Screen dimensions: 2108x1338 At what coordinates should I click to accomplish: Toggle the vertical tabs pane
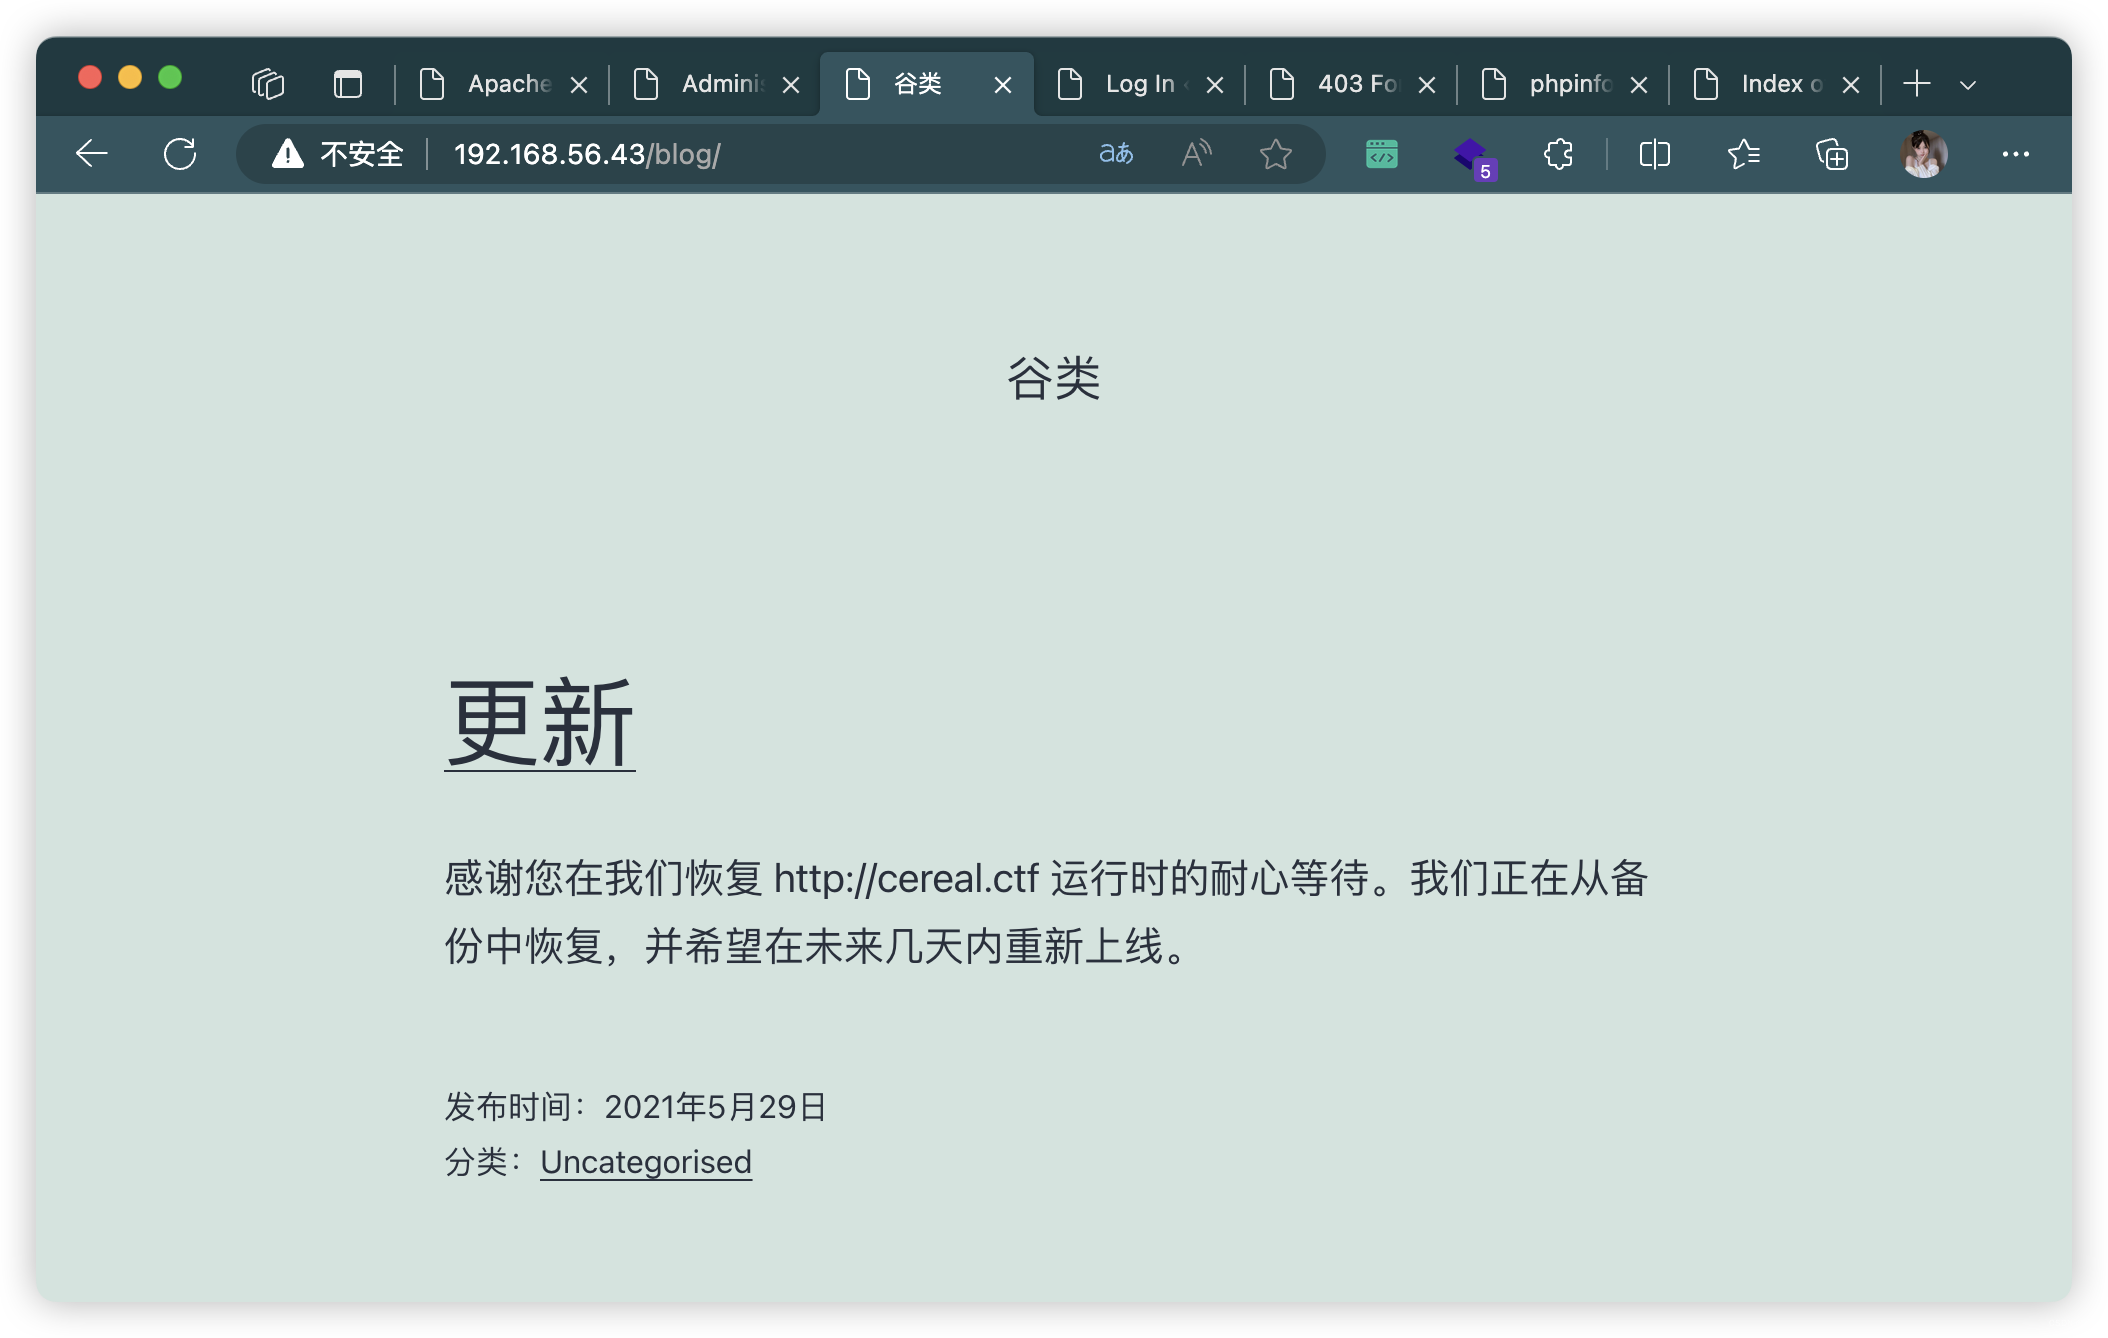(347, 84)
